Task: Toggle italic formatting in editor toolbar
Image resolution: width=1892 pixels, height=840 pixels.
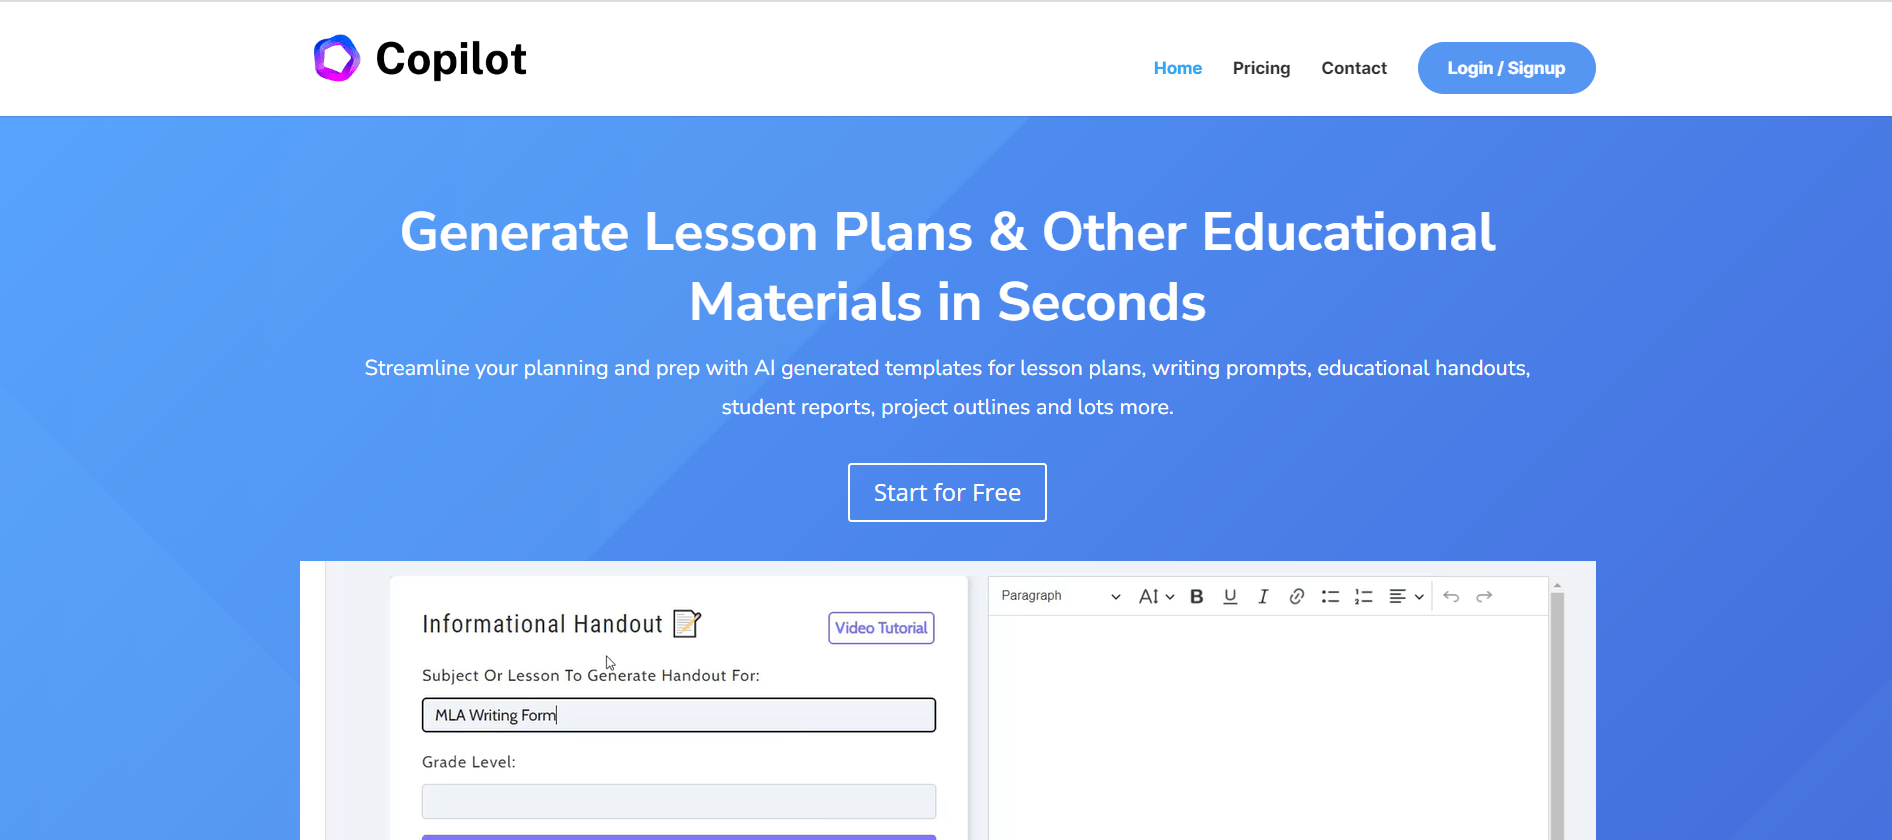Action: (x=1263, y=596)
